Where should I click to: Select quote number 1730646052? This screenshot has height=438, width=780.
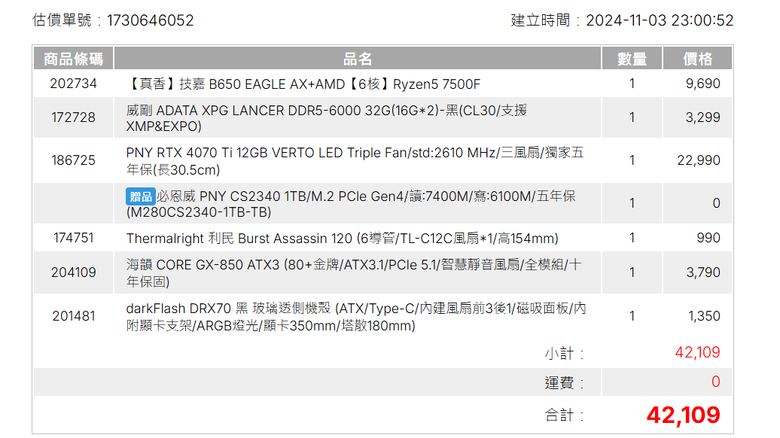[x=150, y=20]
